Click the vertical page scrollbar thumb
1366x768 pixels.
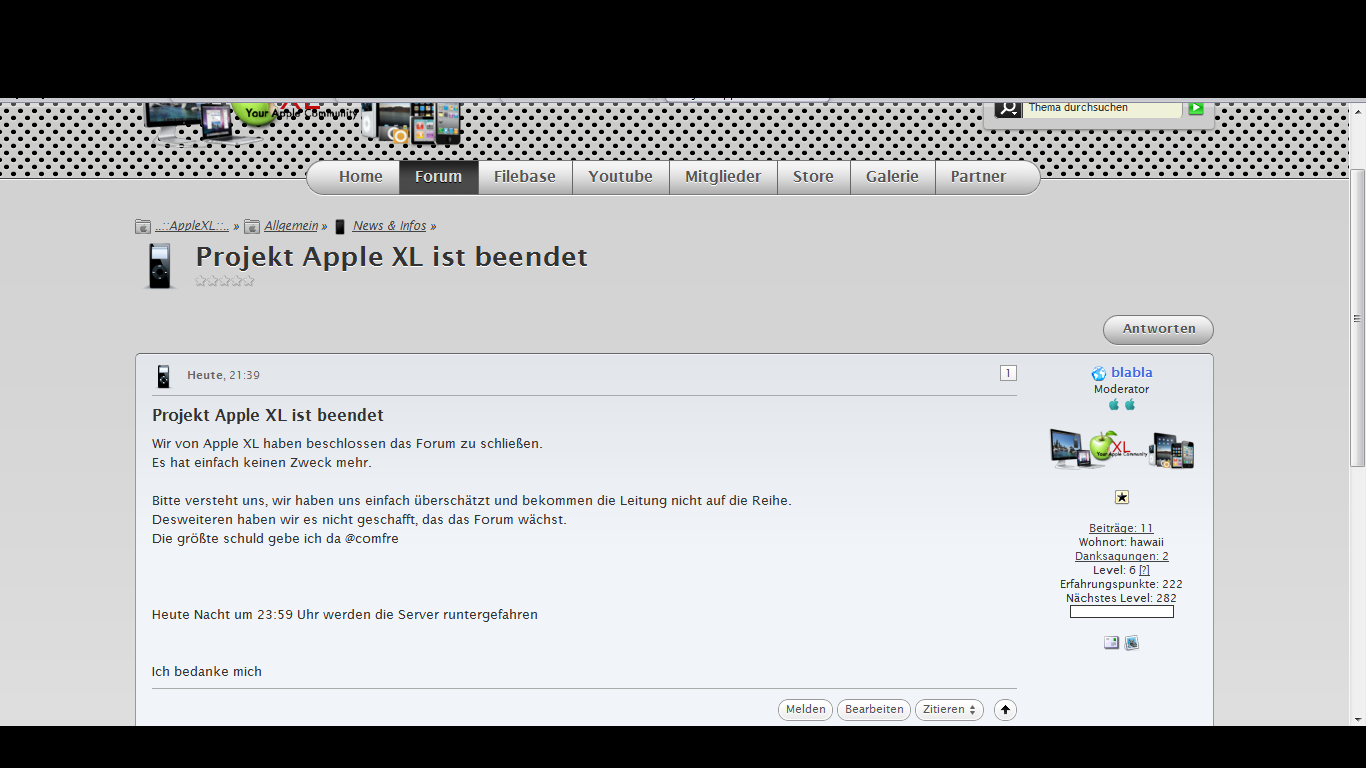tap(1358, 318)
